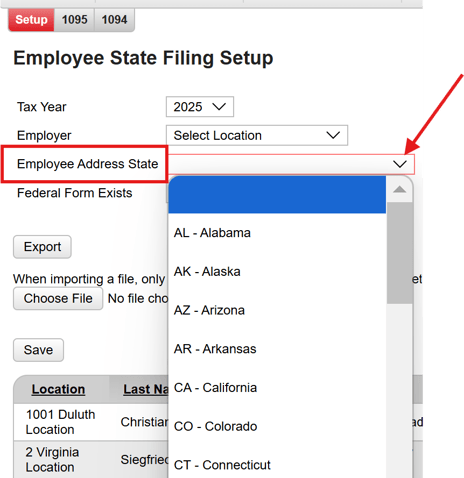Screen dimensions: 464x478
Task: Click the Save button
Action: coord(38,350)
